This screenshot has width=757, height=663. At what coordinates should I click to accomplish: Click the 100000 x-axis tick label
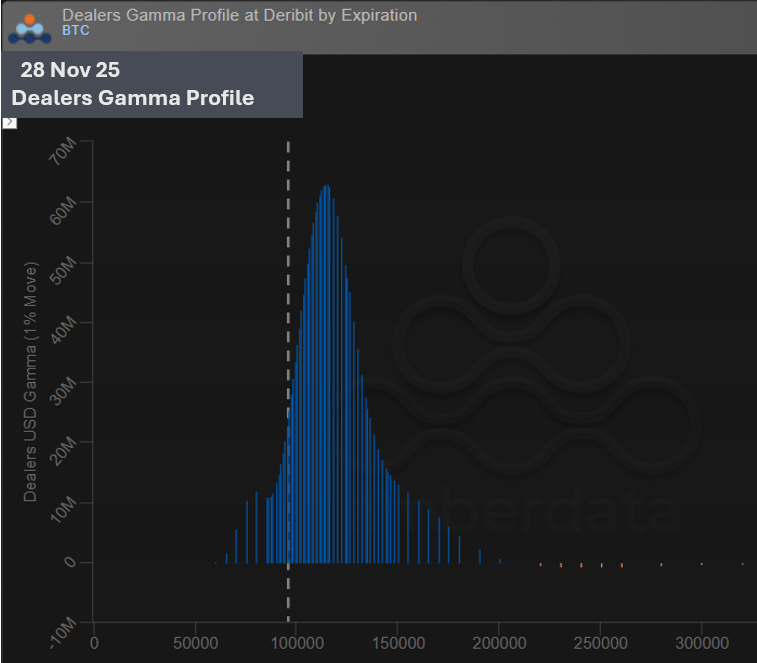(296, 639)
